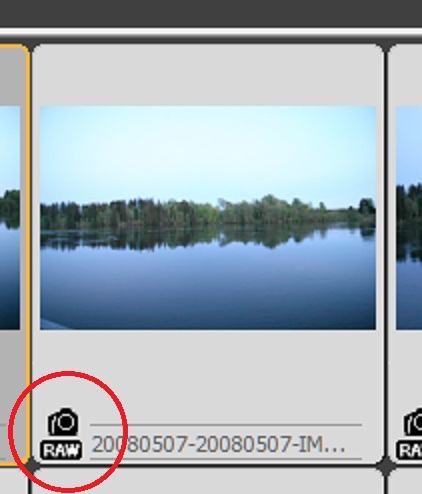Click the dark divider between center and right cells
The height and width of the screenshot is (494, 422).
[386, 253]
